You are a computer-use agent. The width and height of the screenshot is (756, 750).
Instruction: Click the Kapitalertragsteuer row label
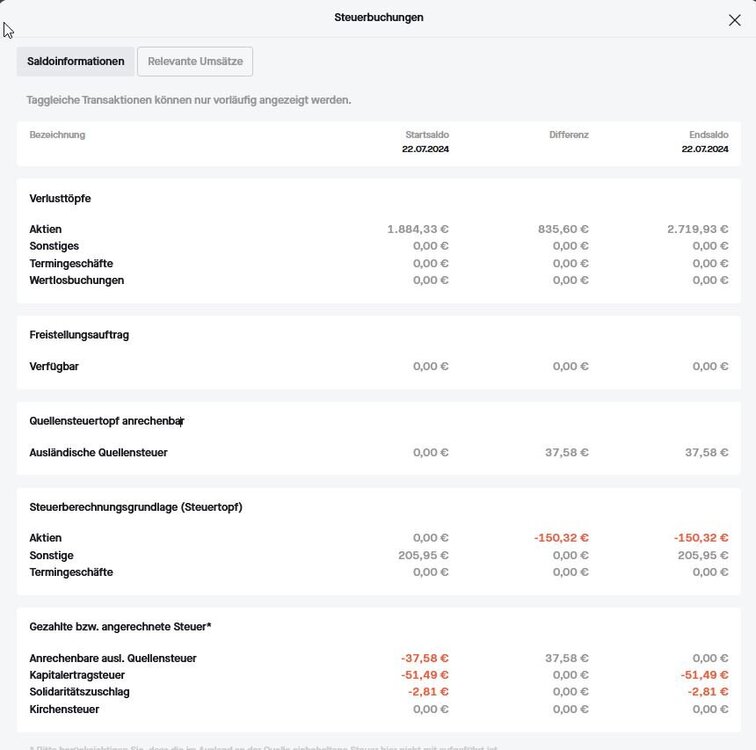tap(77, 675)
